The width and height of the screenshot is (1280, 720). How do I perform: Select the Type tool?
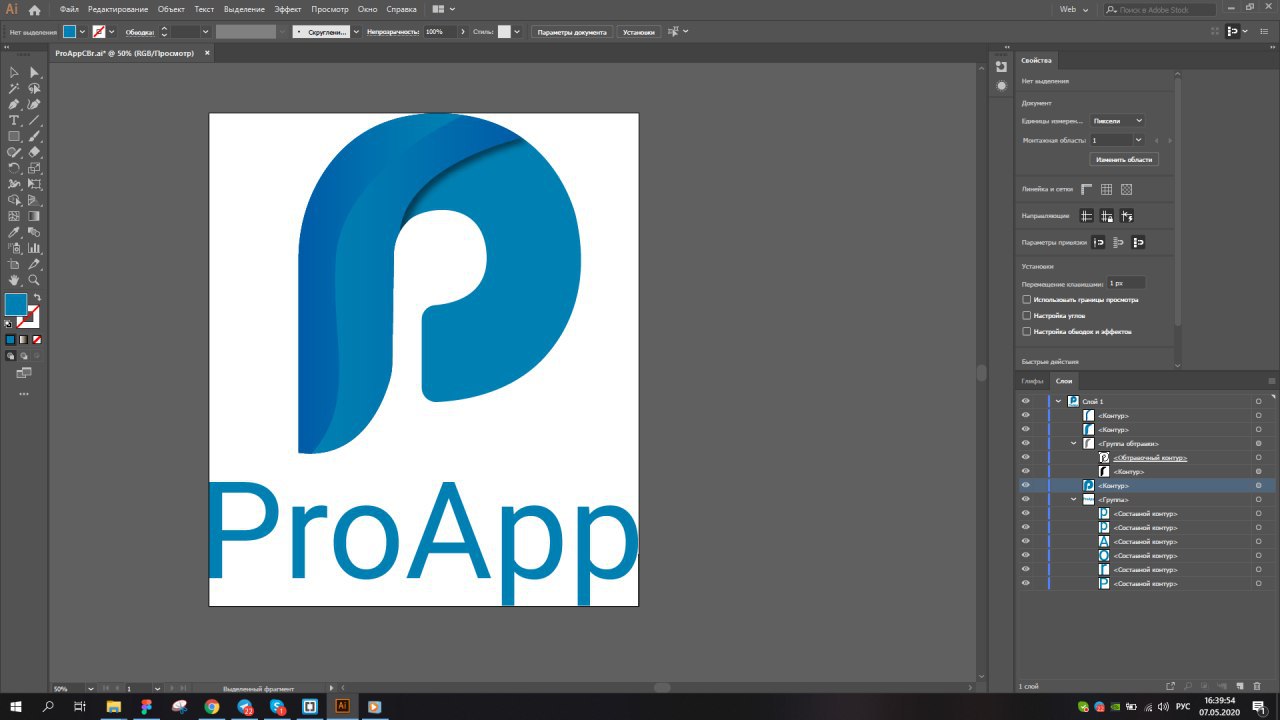[x=14, y=120]
